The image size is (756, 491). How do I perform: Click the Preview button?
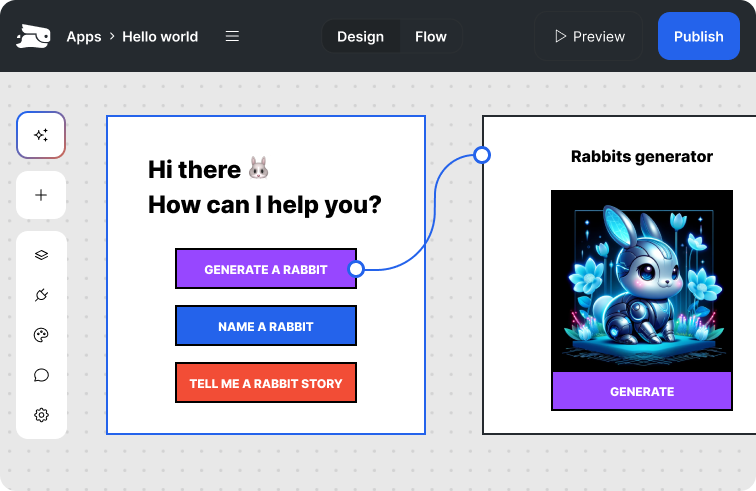click(588, 36)
